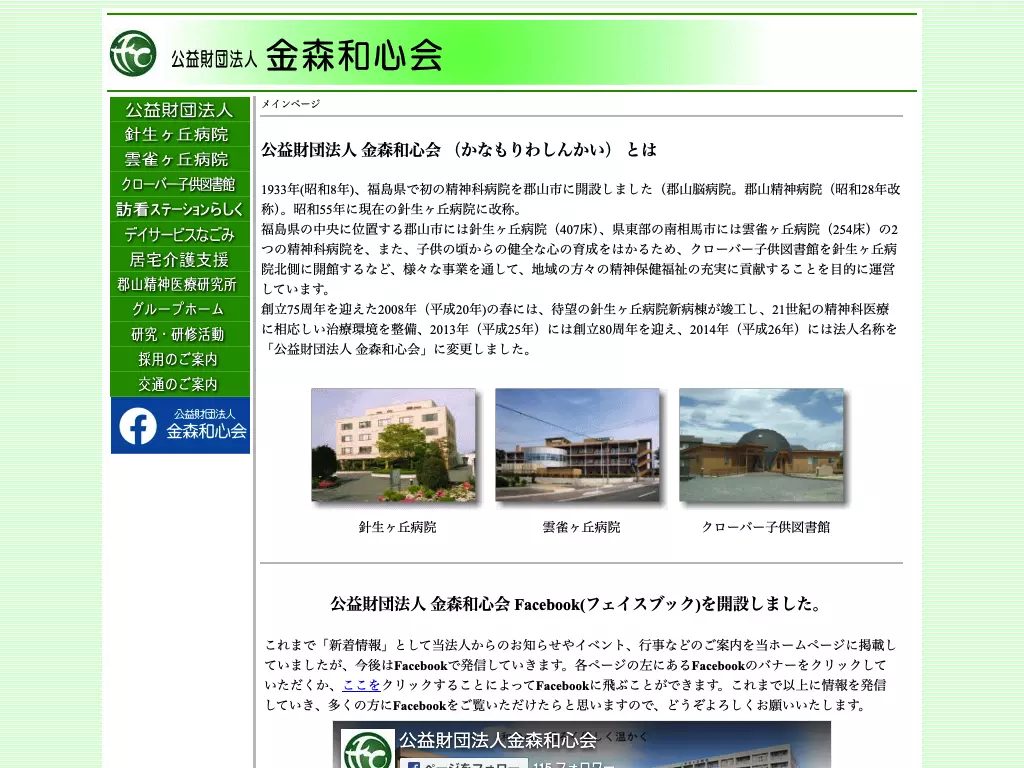Click 針生ヶ丘病院 caption under photo
1024x768 pixels.
[x=397, y=527]
